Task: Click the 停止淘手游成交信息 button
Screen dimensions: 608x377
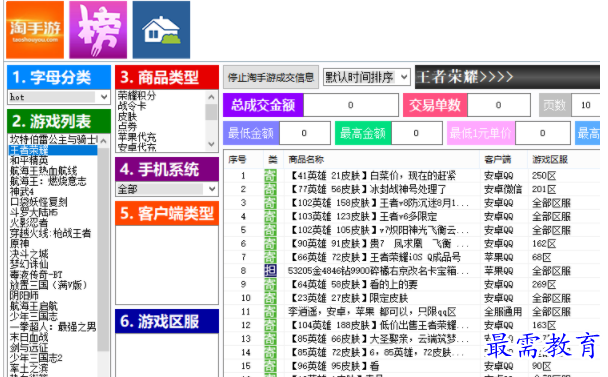Action: pyautogui.click(x=271, y=77)
